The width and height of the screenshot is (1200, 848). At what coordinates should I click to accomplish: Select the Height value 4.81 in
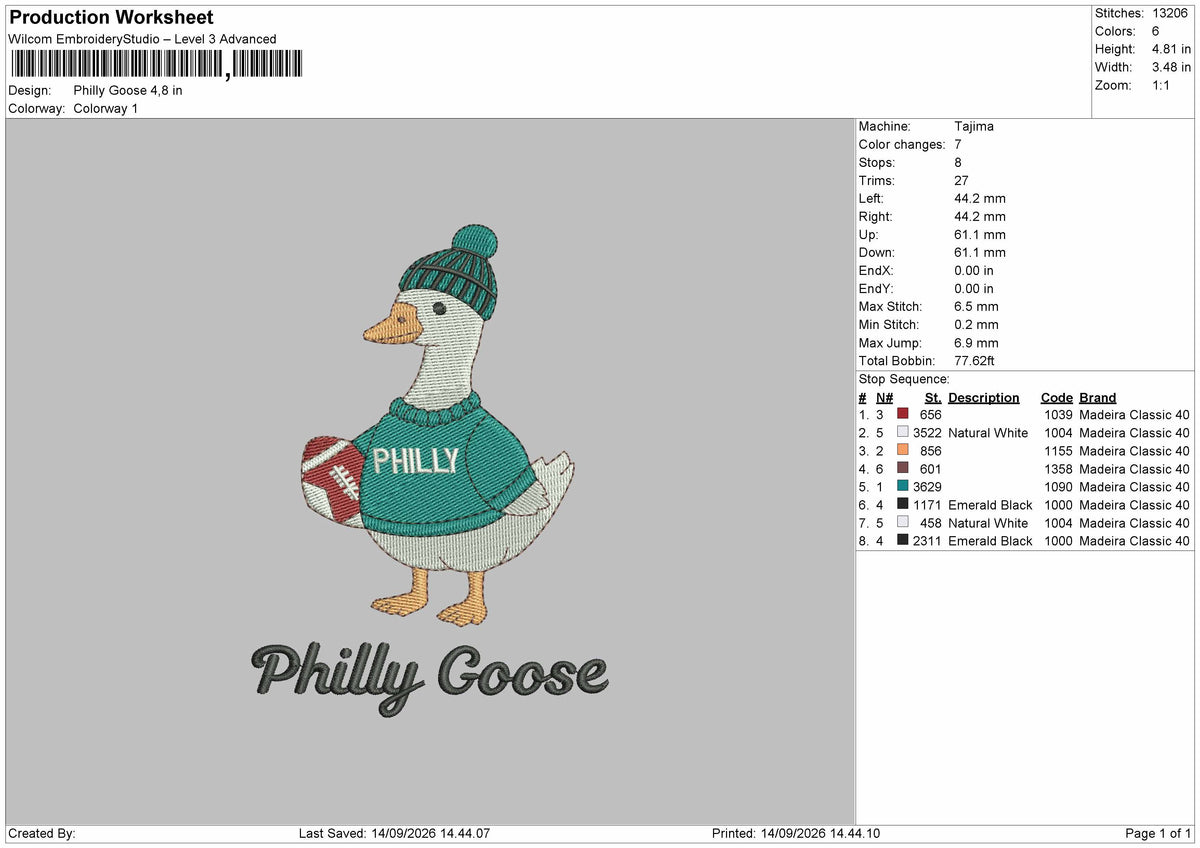(x=1173, y=49)
